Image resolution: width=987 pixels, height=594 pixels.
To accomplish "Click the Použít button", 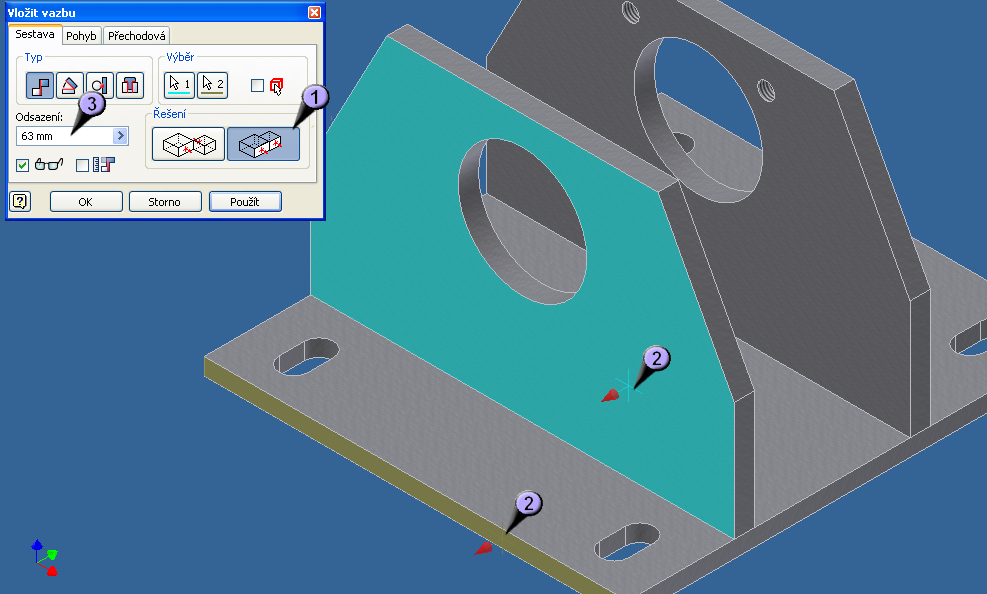I will tap(245, 201).
